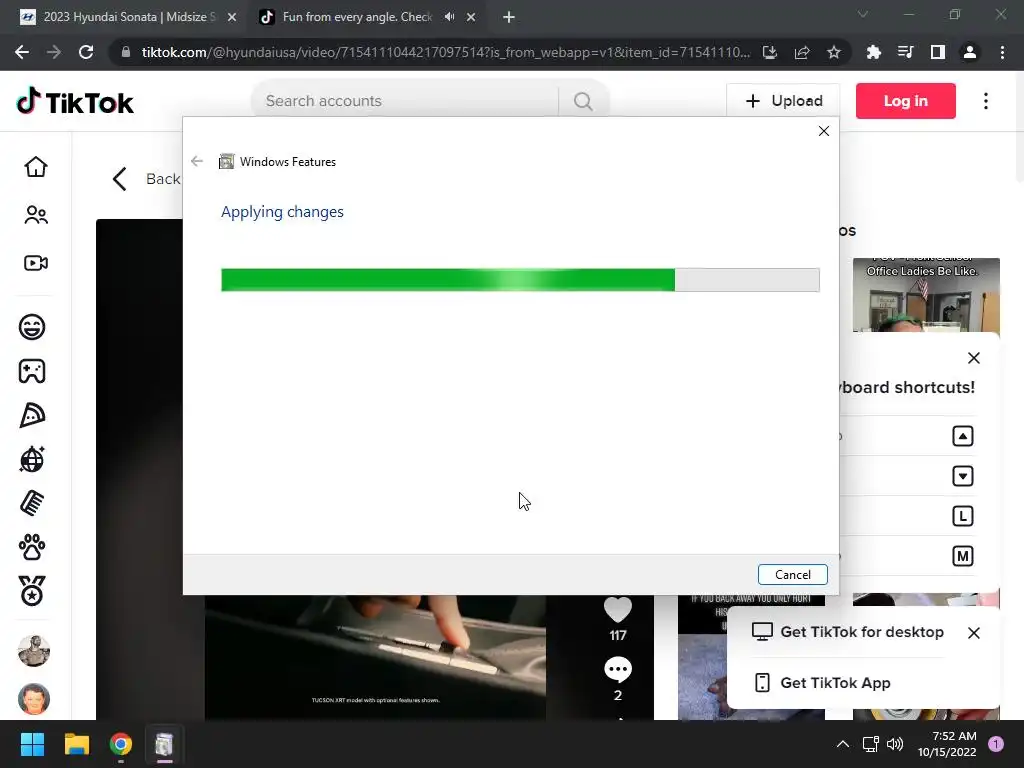Select the Sports medal category
Image resolution: width=1024 pixels, height=768 pixels.
point(32,591)
